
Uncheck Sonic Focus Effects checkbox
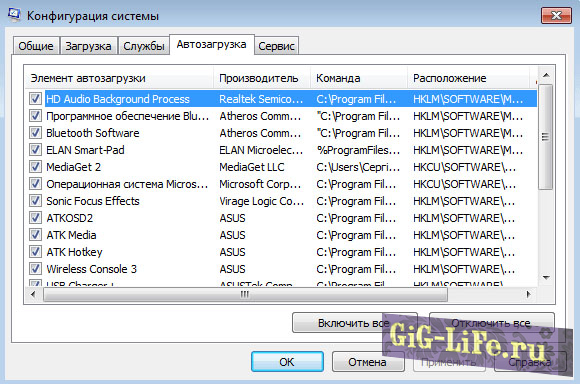35,201
